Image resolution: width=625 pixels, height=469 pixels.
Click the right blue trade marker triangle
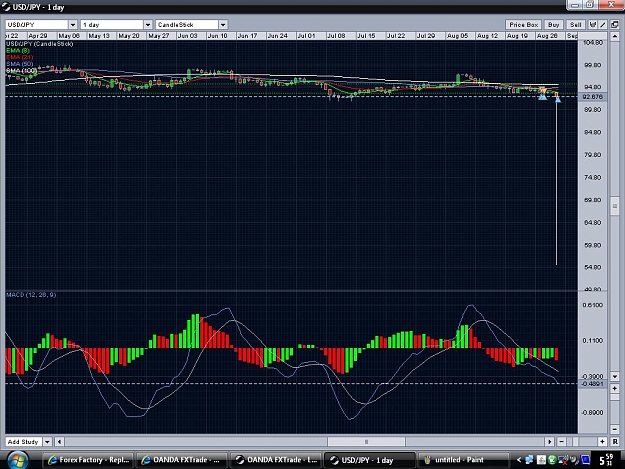tap(558, 98)
